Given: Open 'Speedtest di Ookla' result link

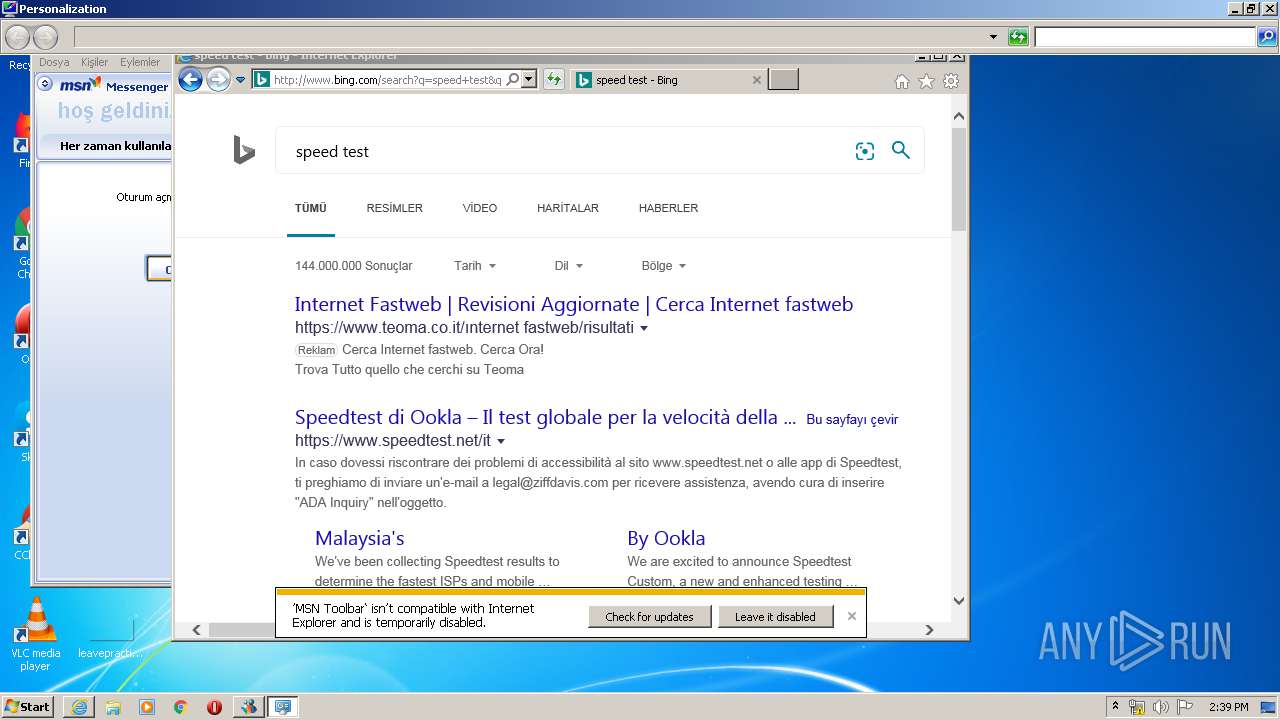Looking at the screenshot, I should click(545, 417).
